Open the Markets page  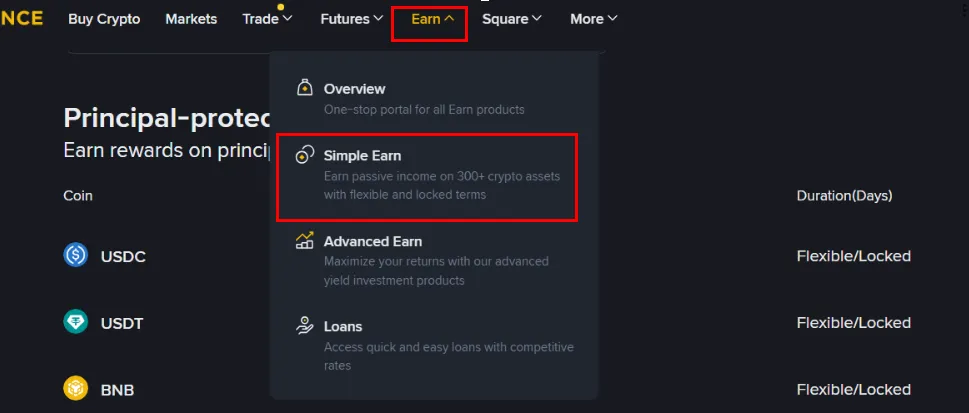[191, 19]
